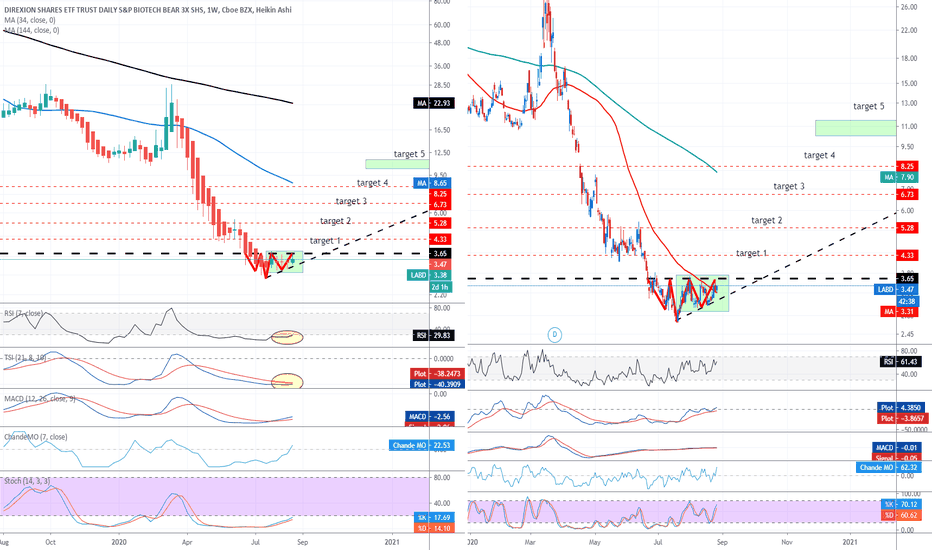Click the Plot -3.8657 value label
Viewport: 932px width, 550px height.
pyautogui.click(x=901, y=419)
